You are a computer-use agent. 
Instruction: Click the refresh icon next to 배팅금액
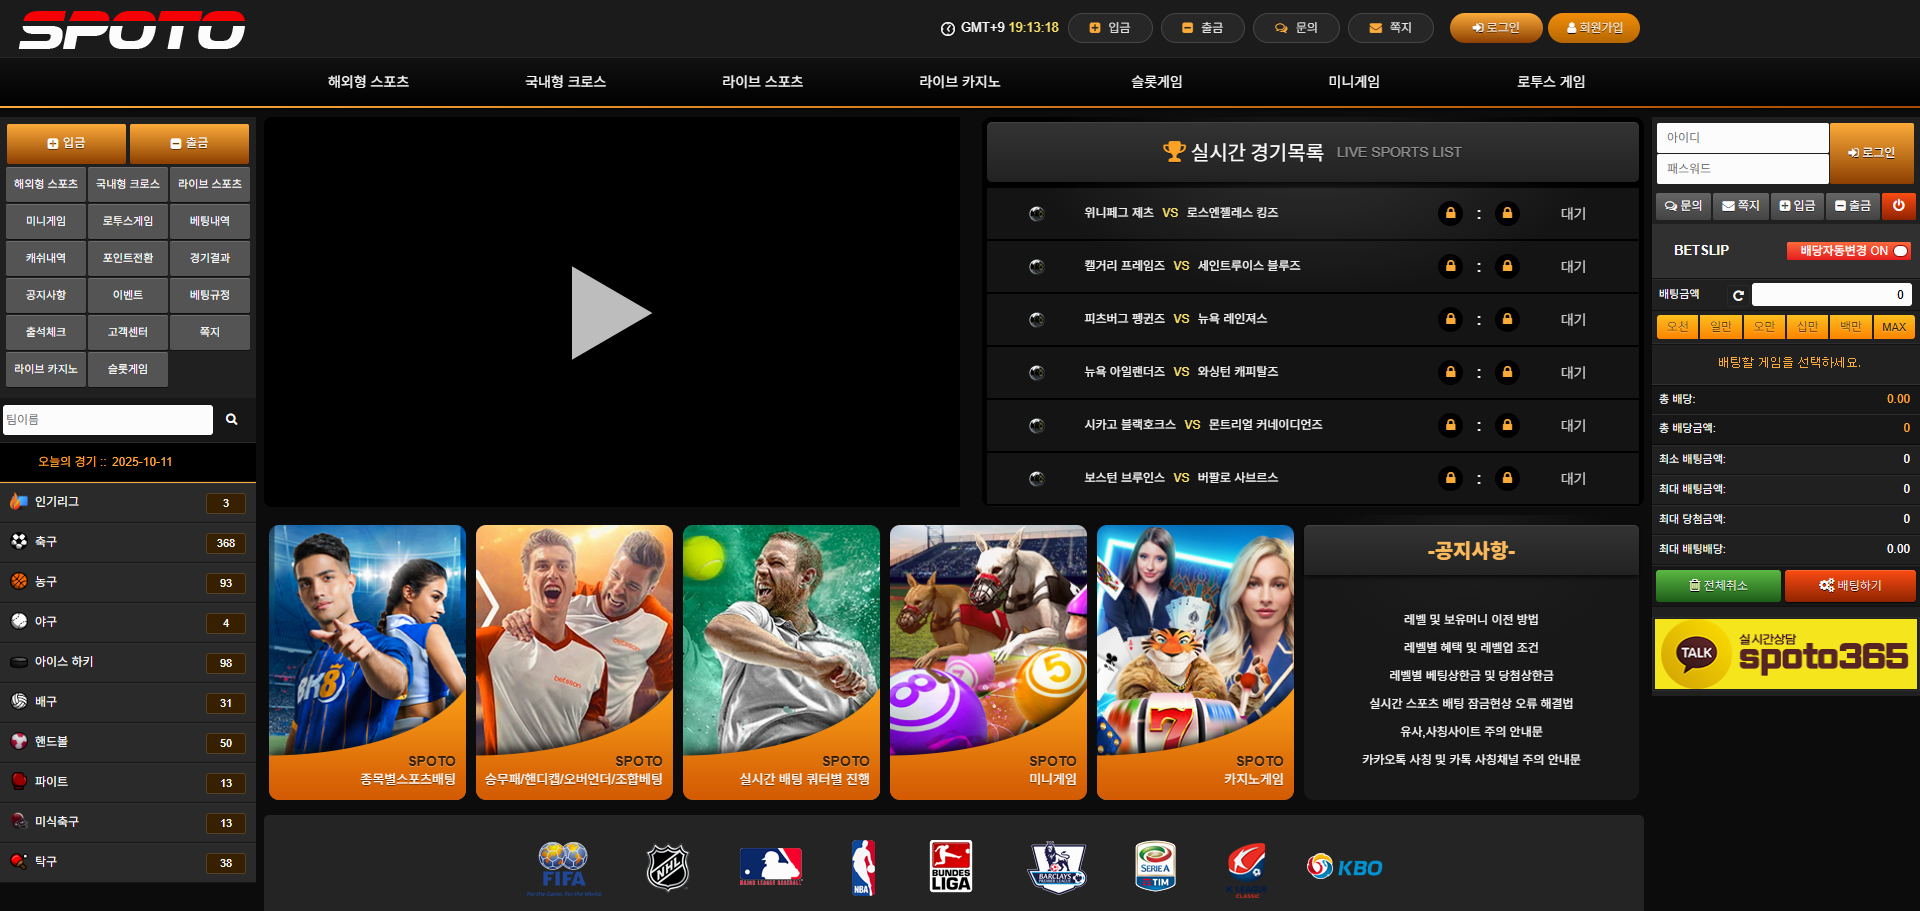pyautogui.click(x=1739, y=295)
